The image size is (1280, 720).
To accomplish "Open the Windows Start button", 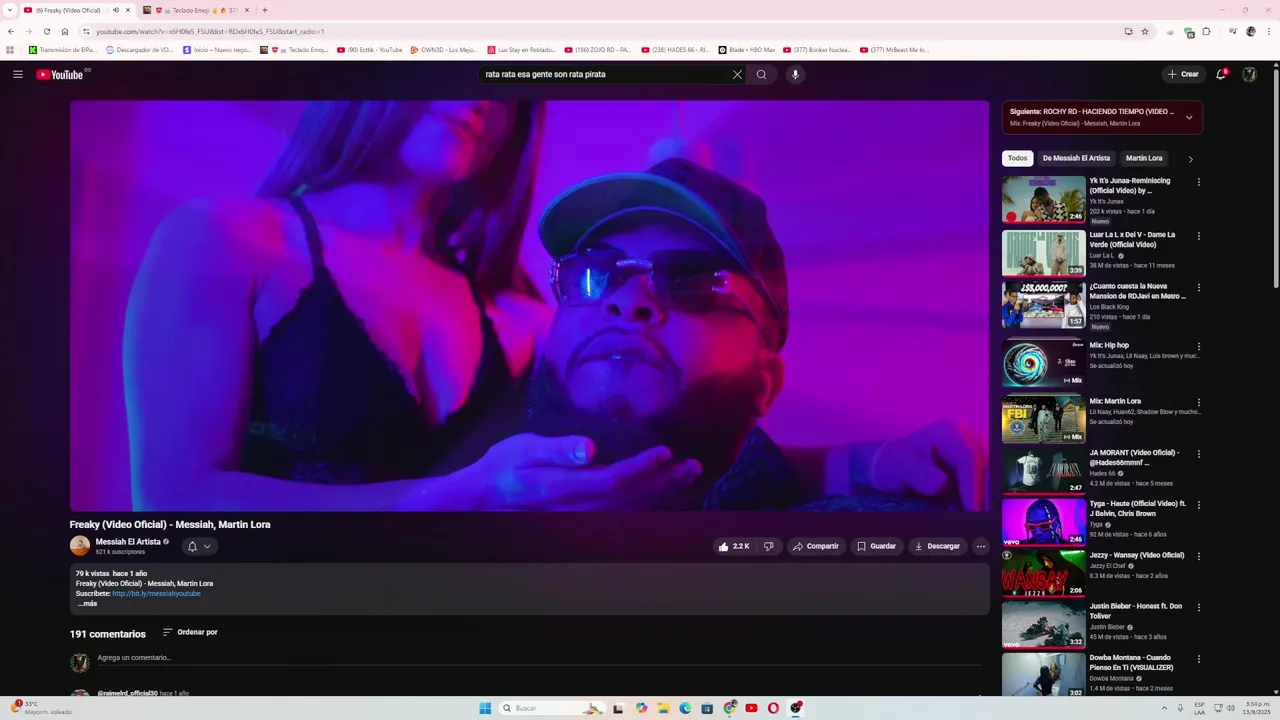I will click(485, 708).
